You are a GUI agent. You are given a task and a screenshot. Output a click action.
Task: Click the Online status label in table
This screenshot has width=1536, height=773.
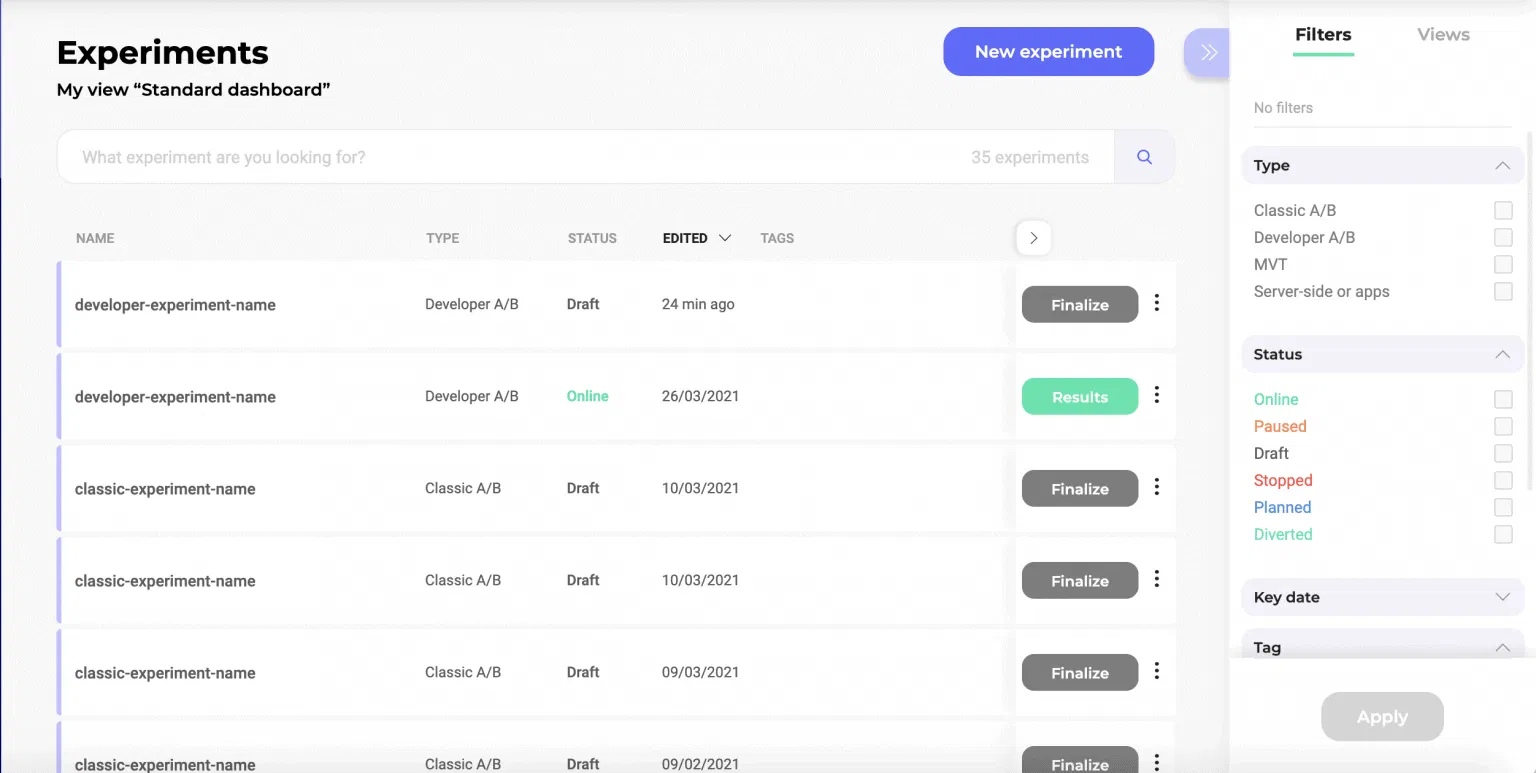coord(587,396)
